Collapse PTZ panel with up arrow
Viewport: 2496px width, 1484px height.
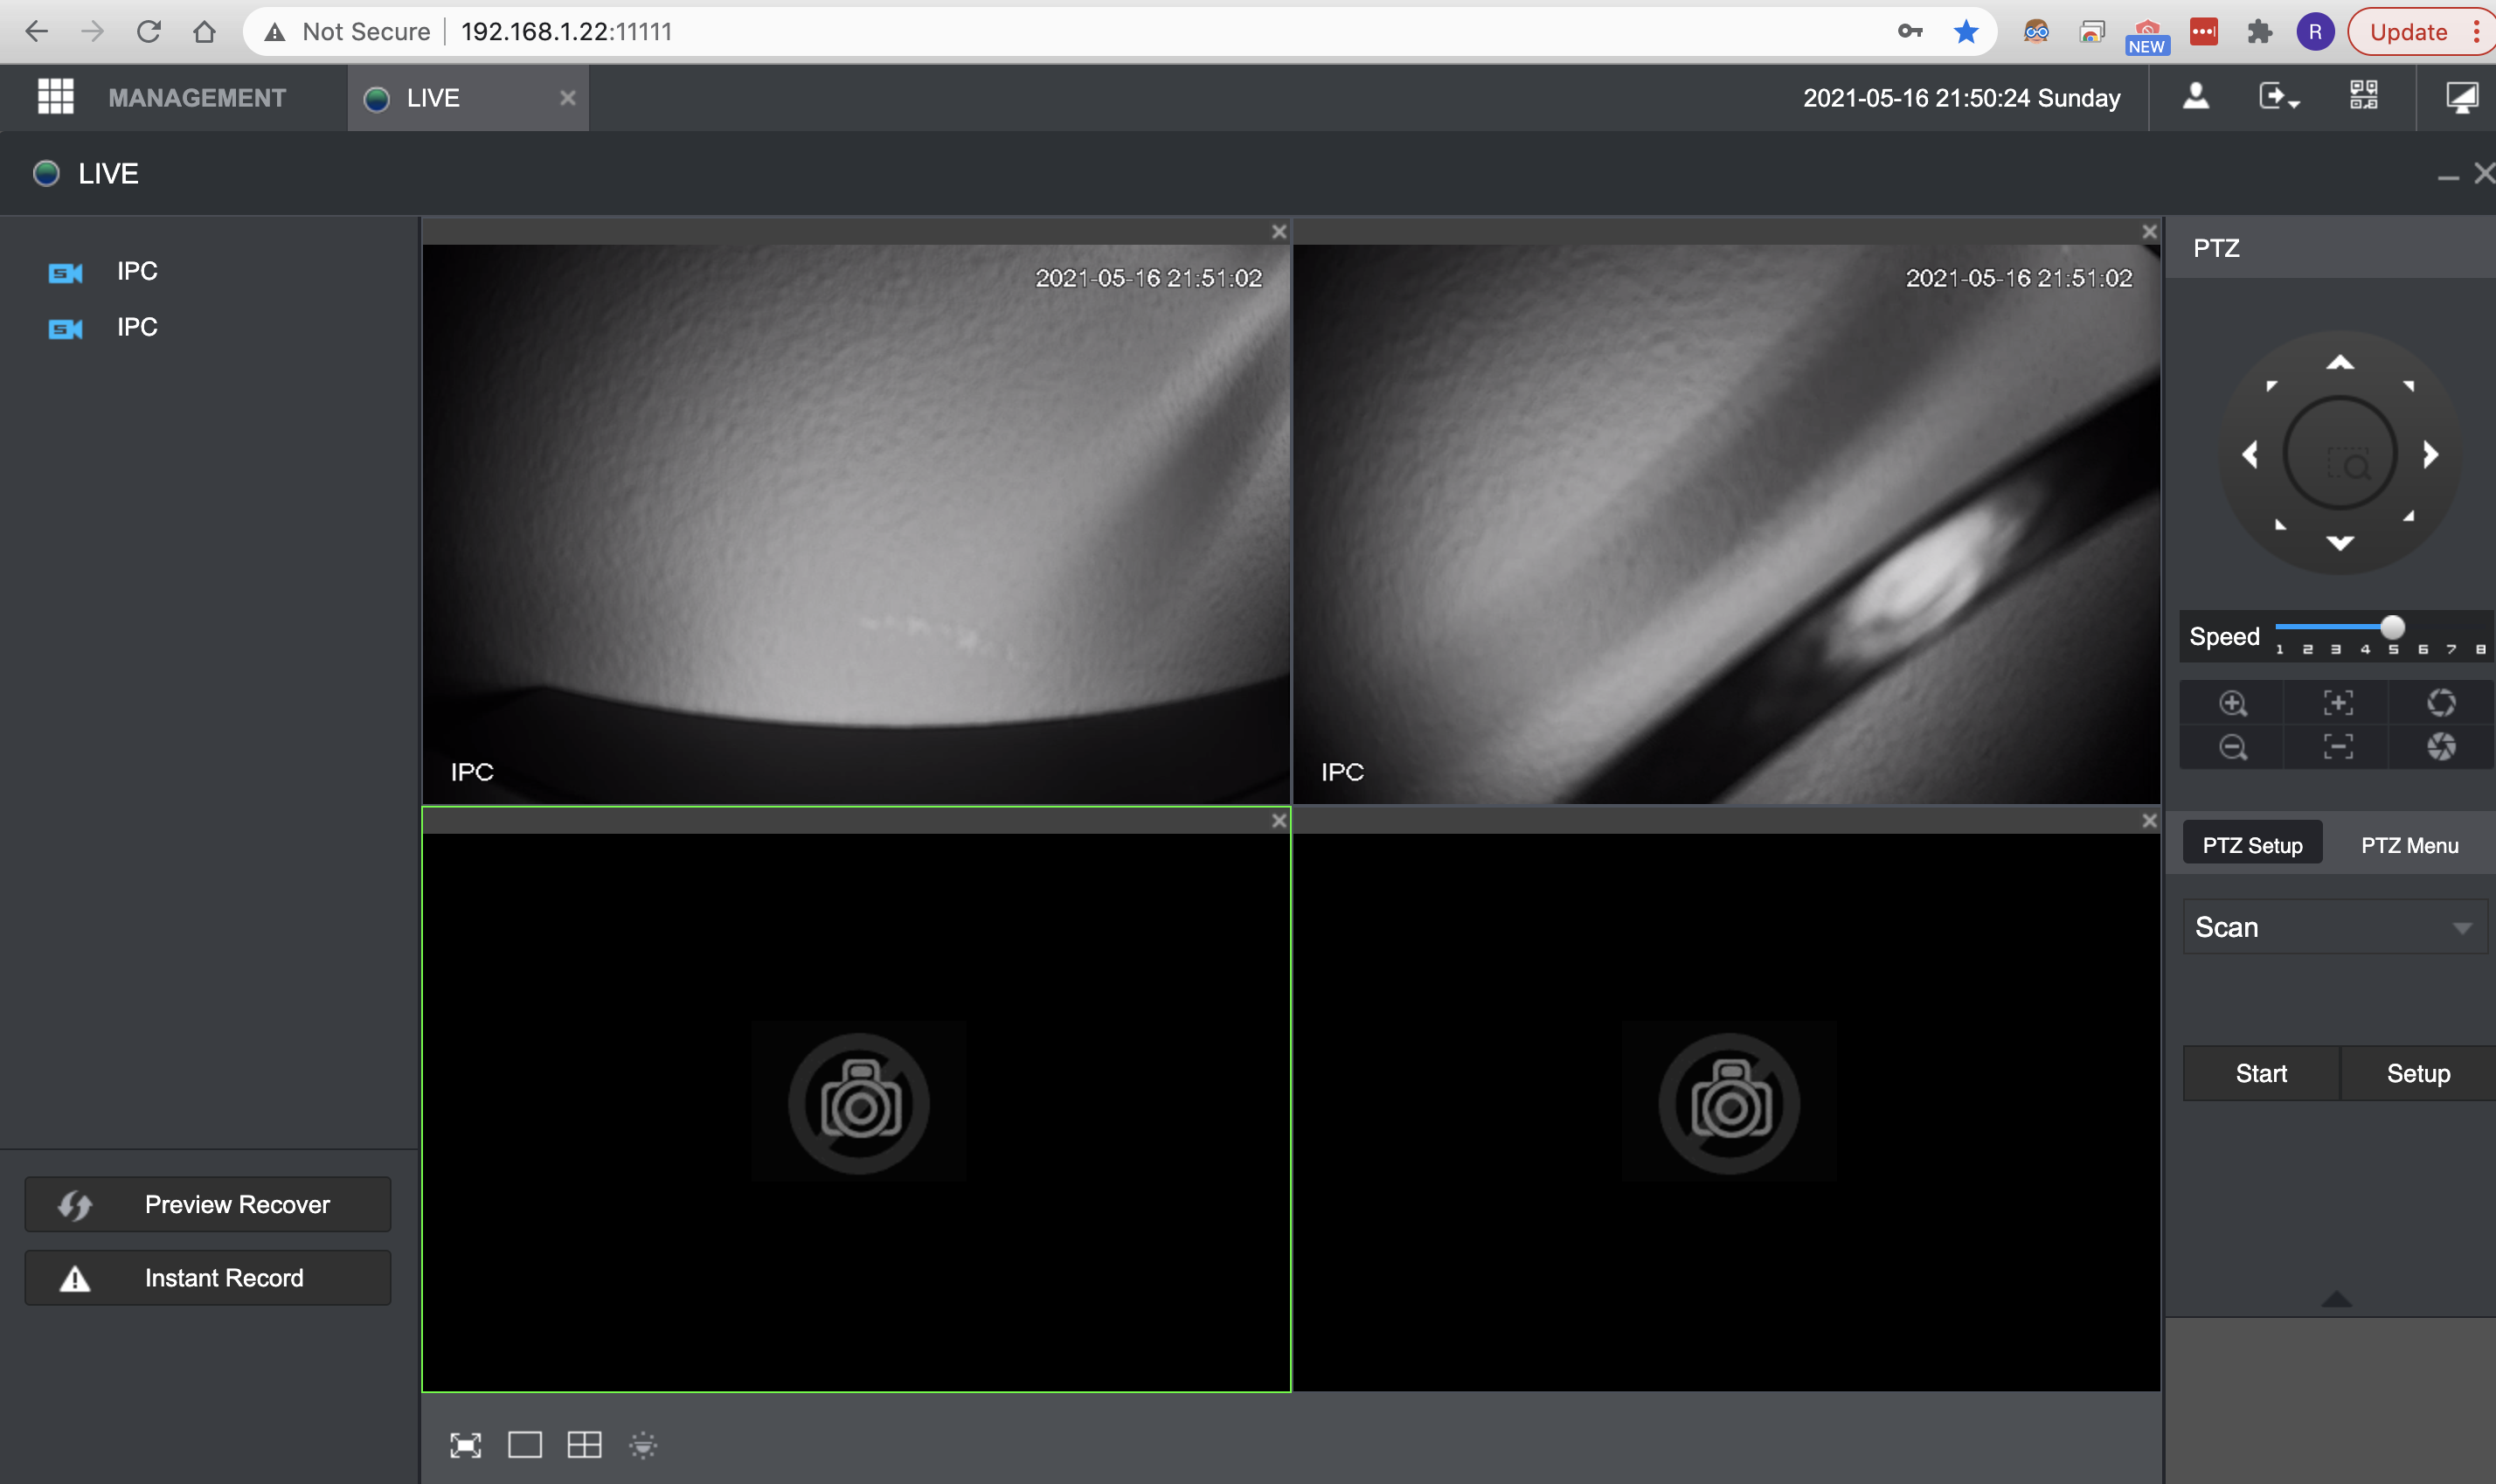2336,1299
